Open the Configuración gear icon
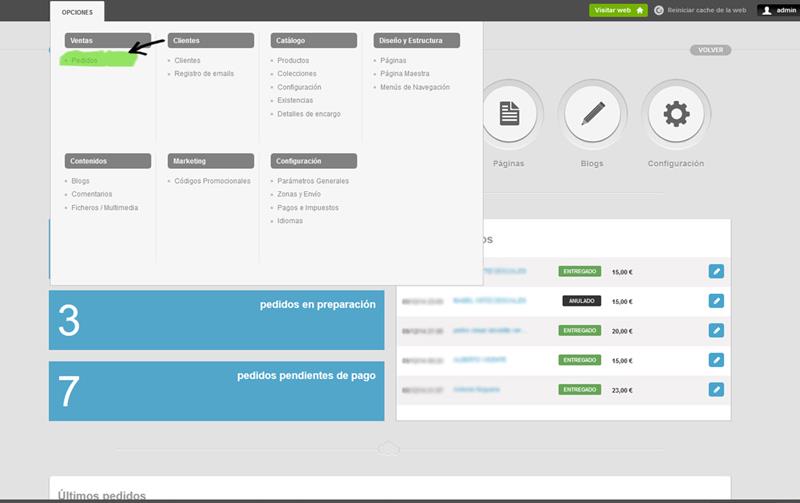This screenshot has width=800, height=503. point(676,115)
